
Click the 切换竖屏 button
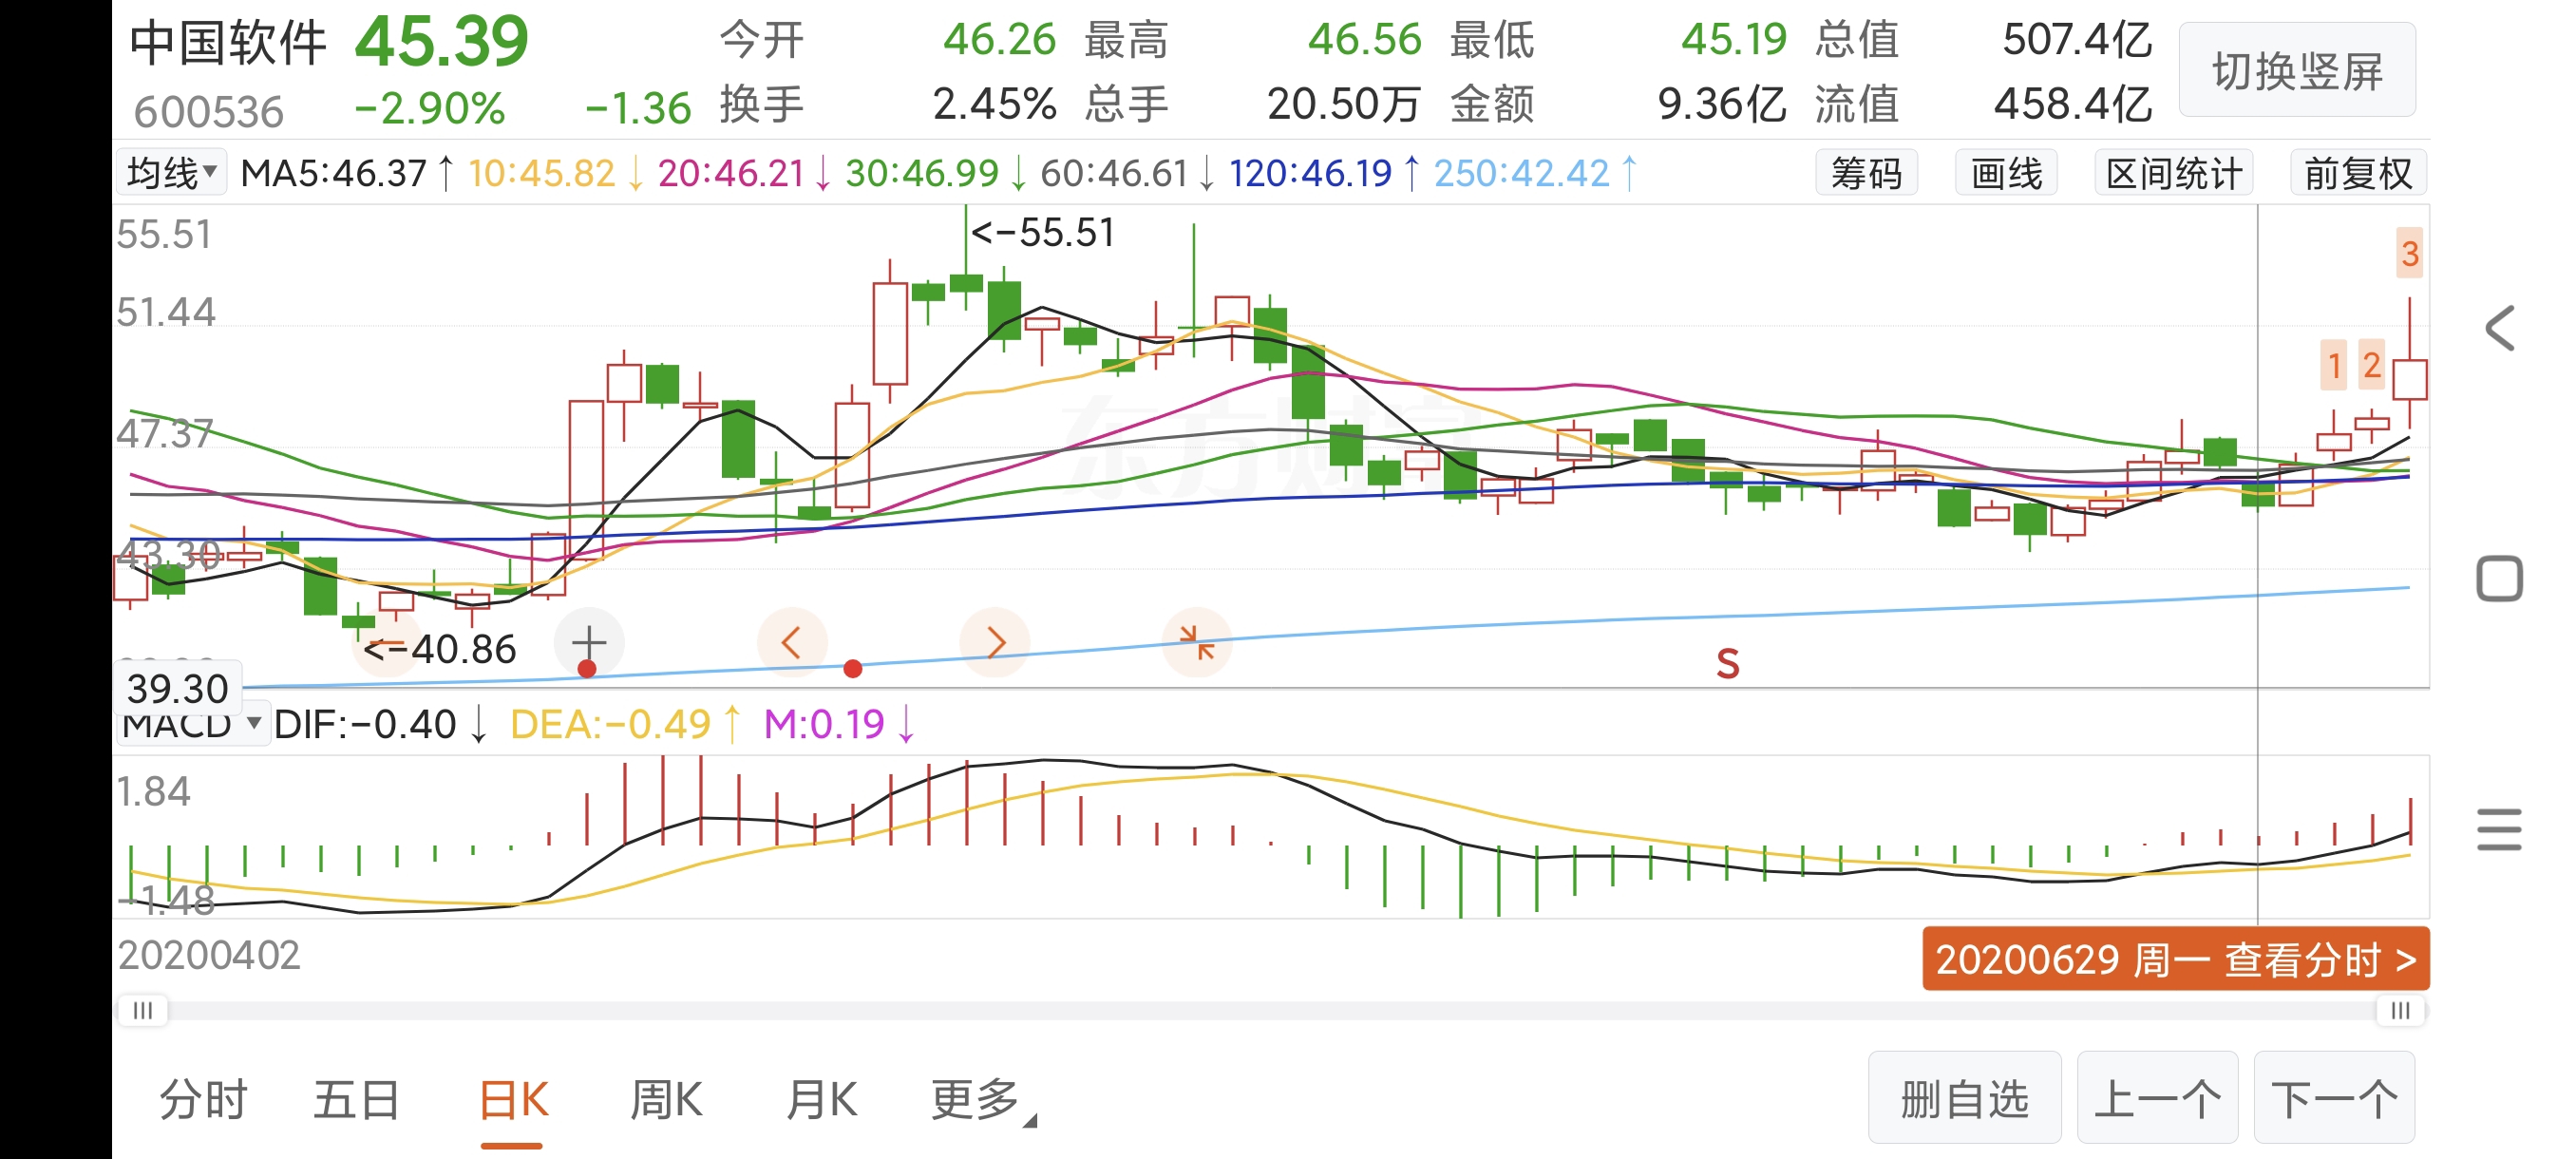2297,71
